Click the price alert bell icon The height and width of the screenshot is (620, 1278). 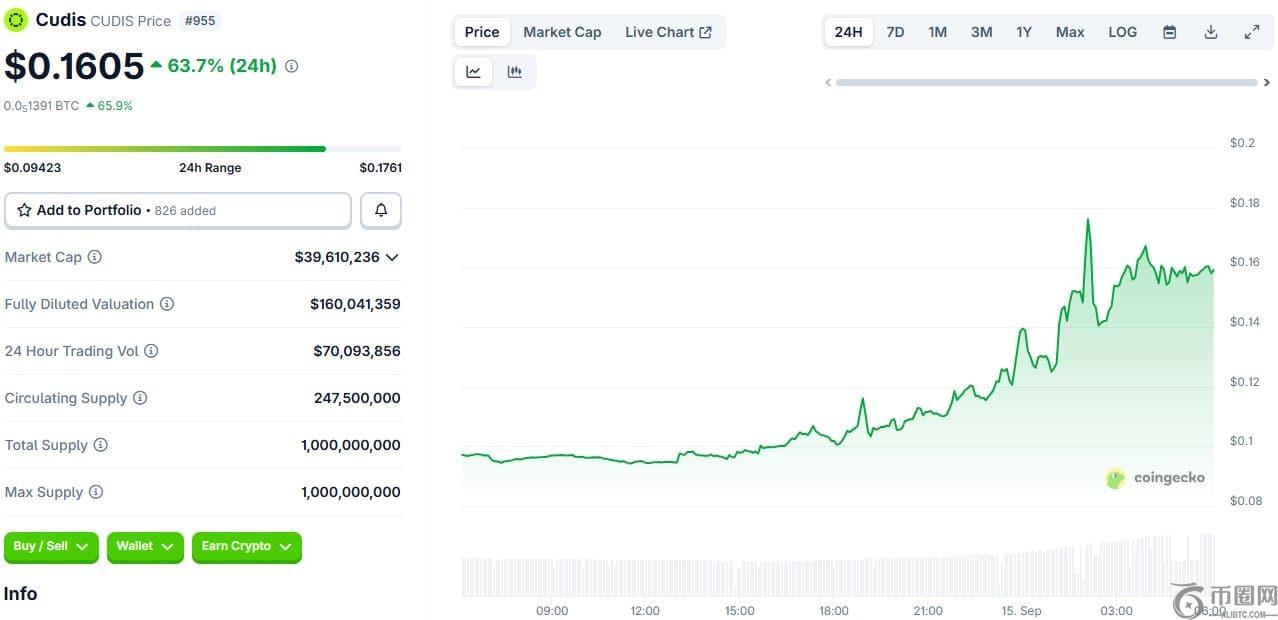pos(381,210)
